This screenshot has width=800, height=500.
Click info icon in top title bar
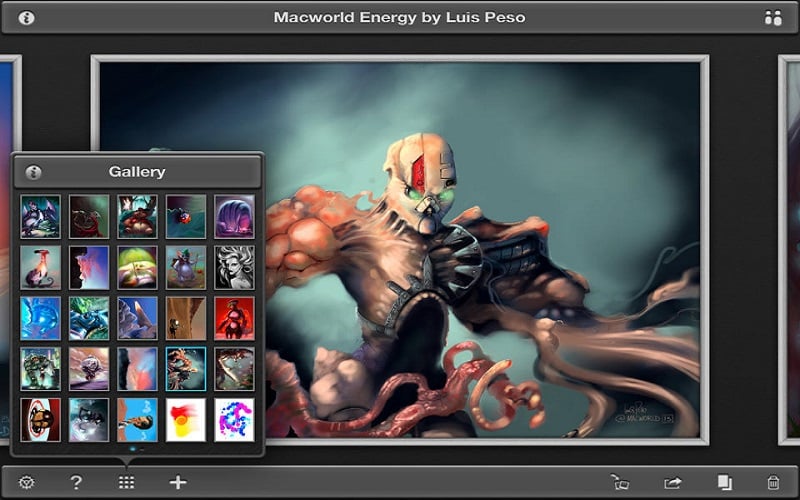coord(27,17)
